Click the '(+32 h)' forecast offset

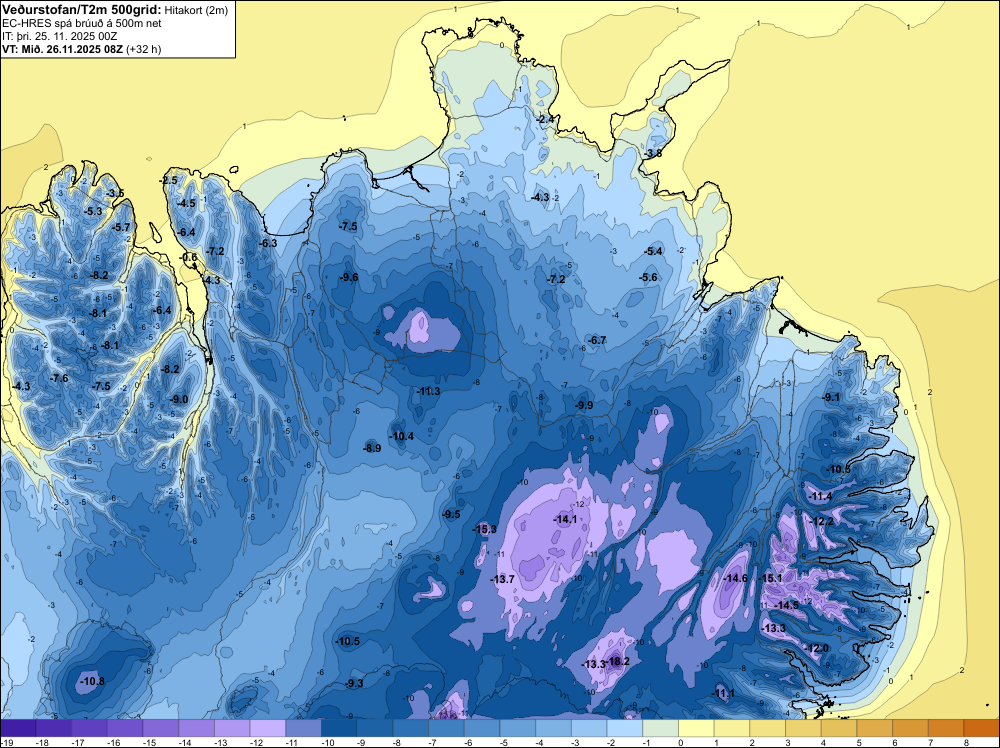143,49
